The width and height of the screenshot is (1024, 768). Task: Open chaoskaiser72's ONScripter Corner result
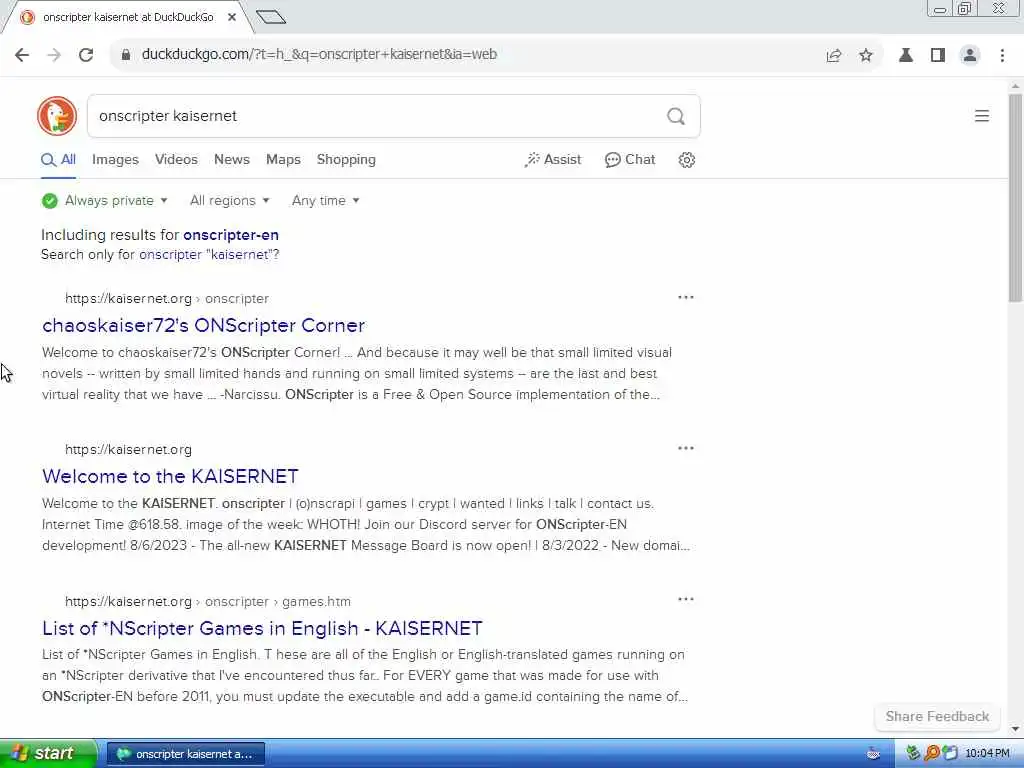[203, 325]
